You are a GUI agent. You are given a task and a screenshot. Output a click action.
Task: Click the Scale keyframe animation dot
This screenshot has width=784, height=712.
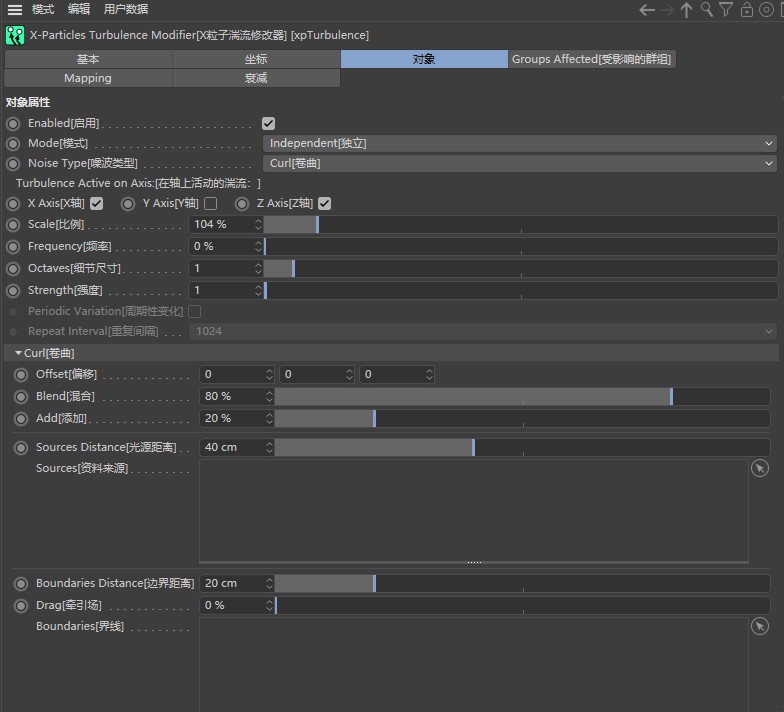tap(14, 224)
